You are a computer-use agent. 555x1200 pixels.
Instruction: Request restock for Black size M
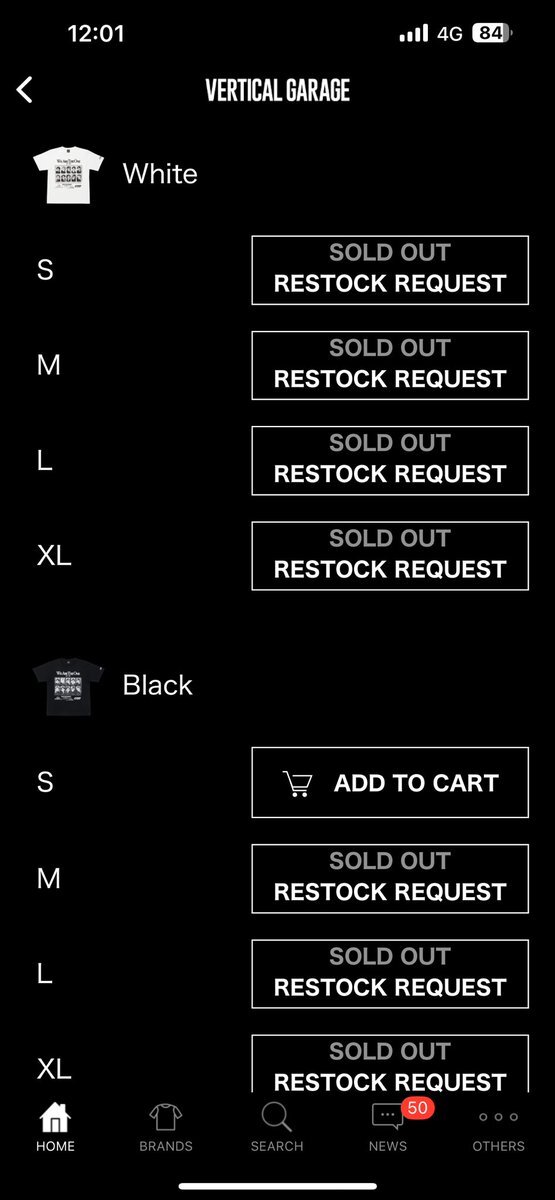tap(390, 878)
